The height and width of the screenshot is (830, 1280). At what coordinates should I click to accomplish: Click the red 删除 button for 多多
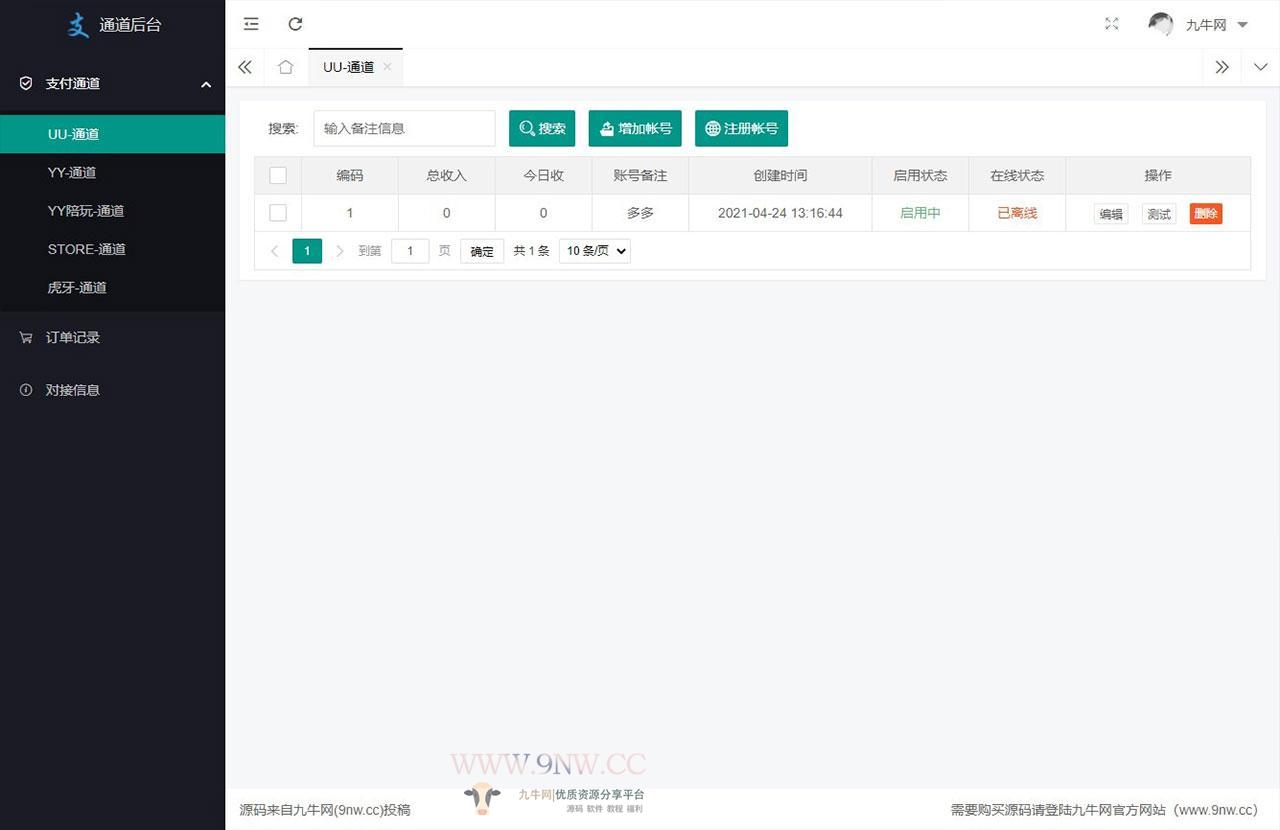(x=1206, y=214)
